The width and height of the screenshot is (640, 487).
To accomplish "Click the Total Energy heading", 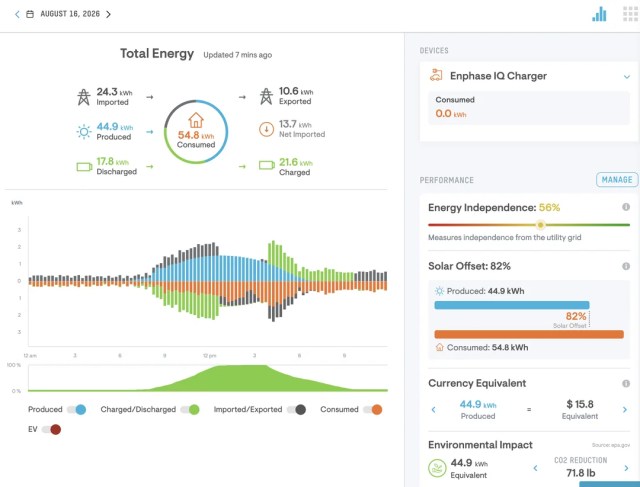I will (x=157, y=53).
